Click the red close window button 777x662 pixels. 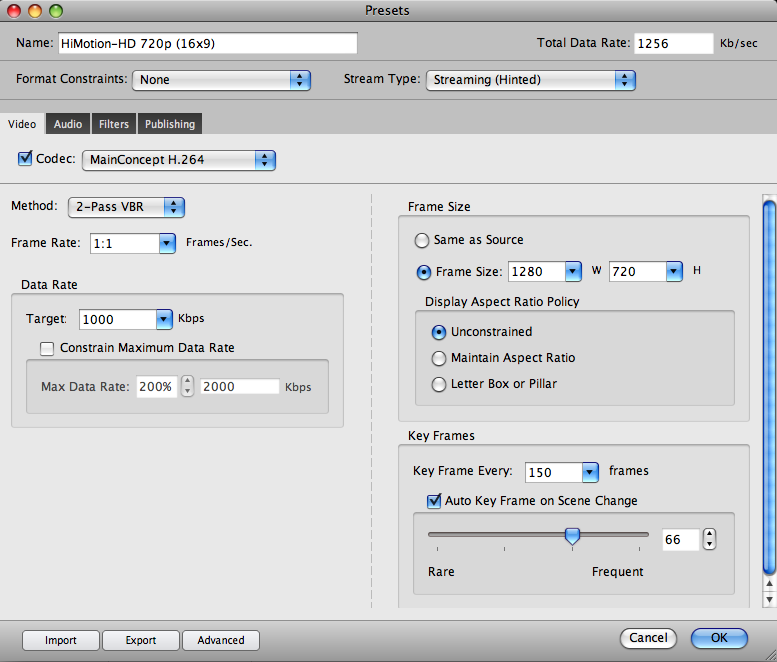[14, 10]
